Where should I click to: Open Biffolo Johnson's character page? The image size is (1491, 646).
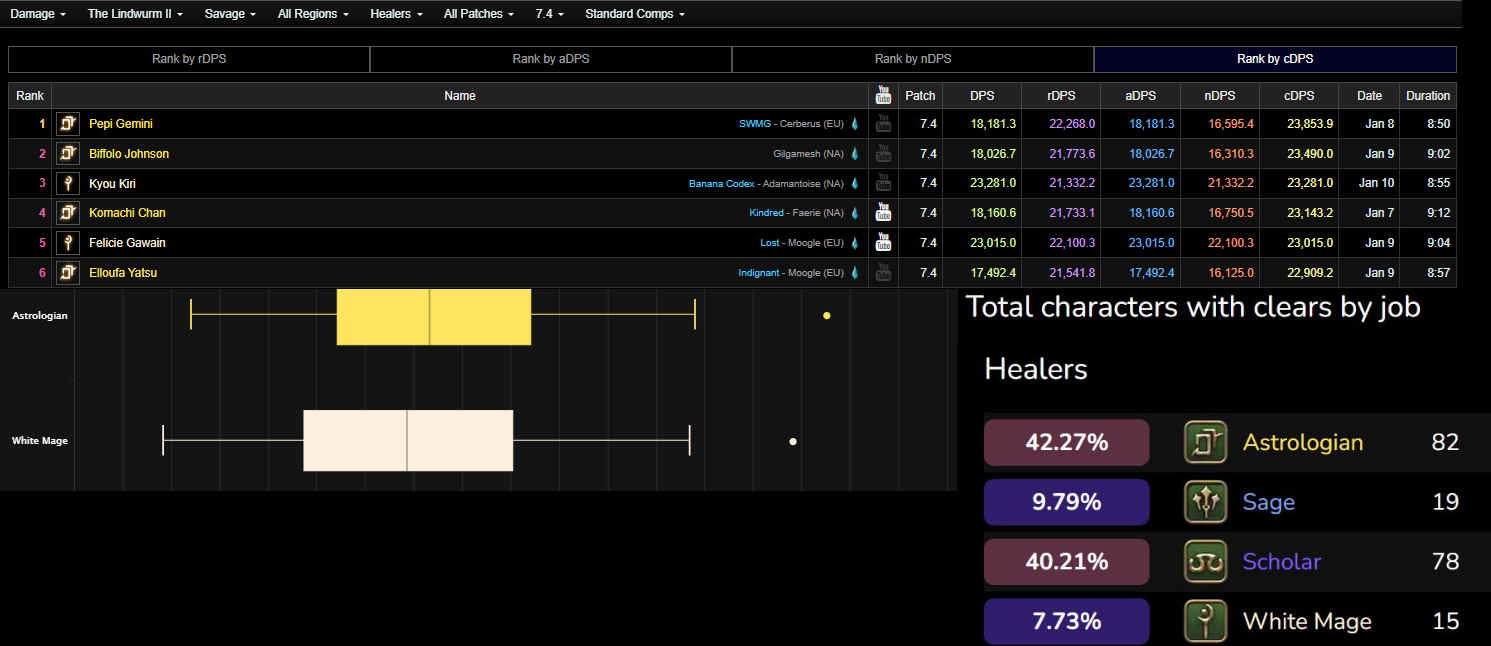pyautogui.click(x=129, y=154)
